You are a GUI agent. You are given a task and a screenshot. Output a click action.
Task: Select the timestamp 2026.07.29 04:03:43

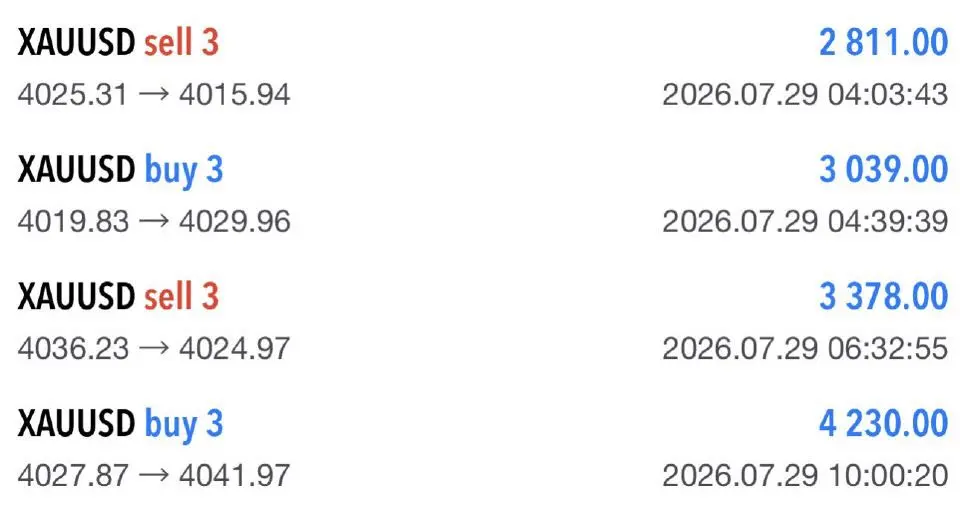click(805, 94)
